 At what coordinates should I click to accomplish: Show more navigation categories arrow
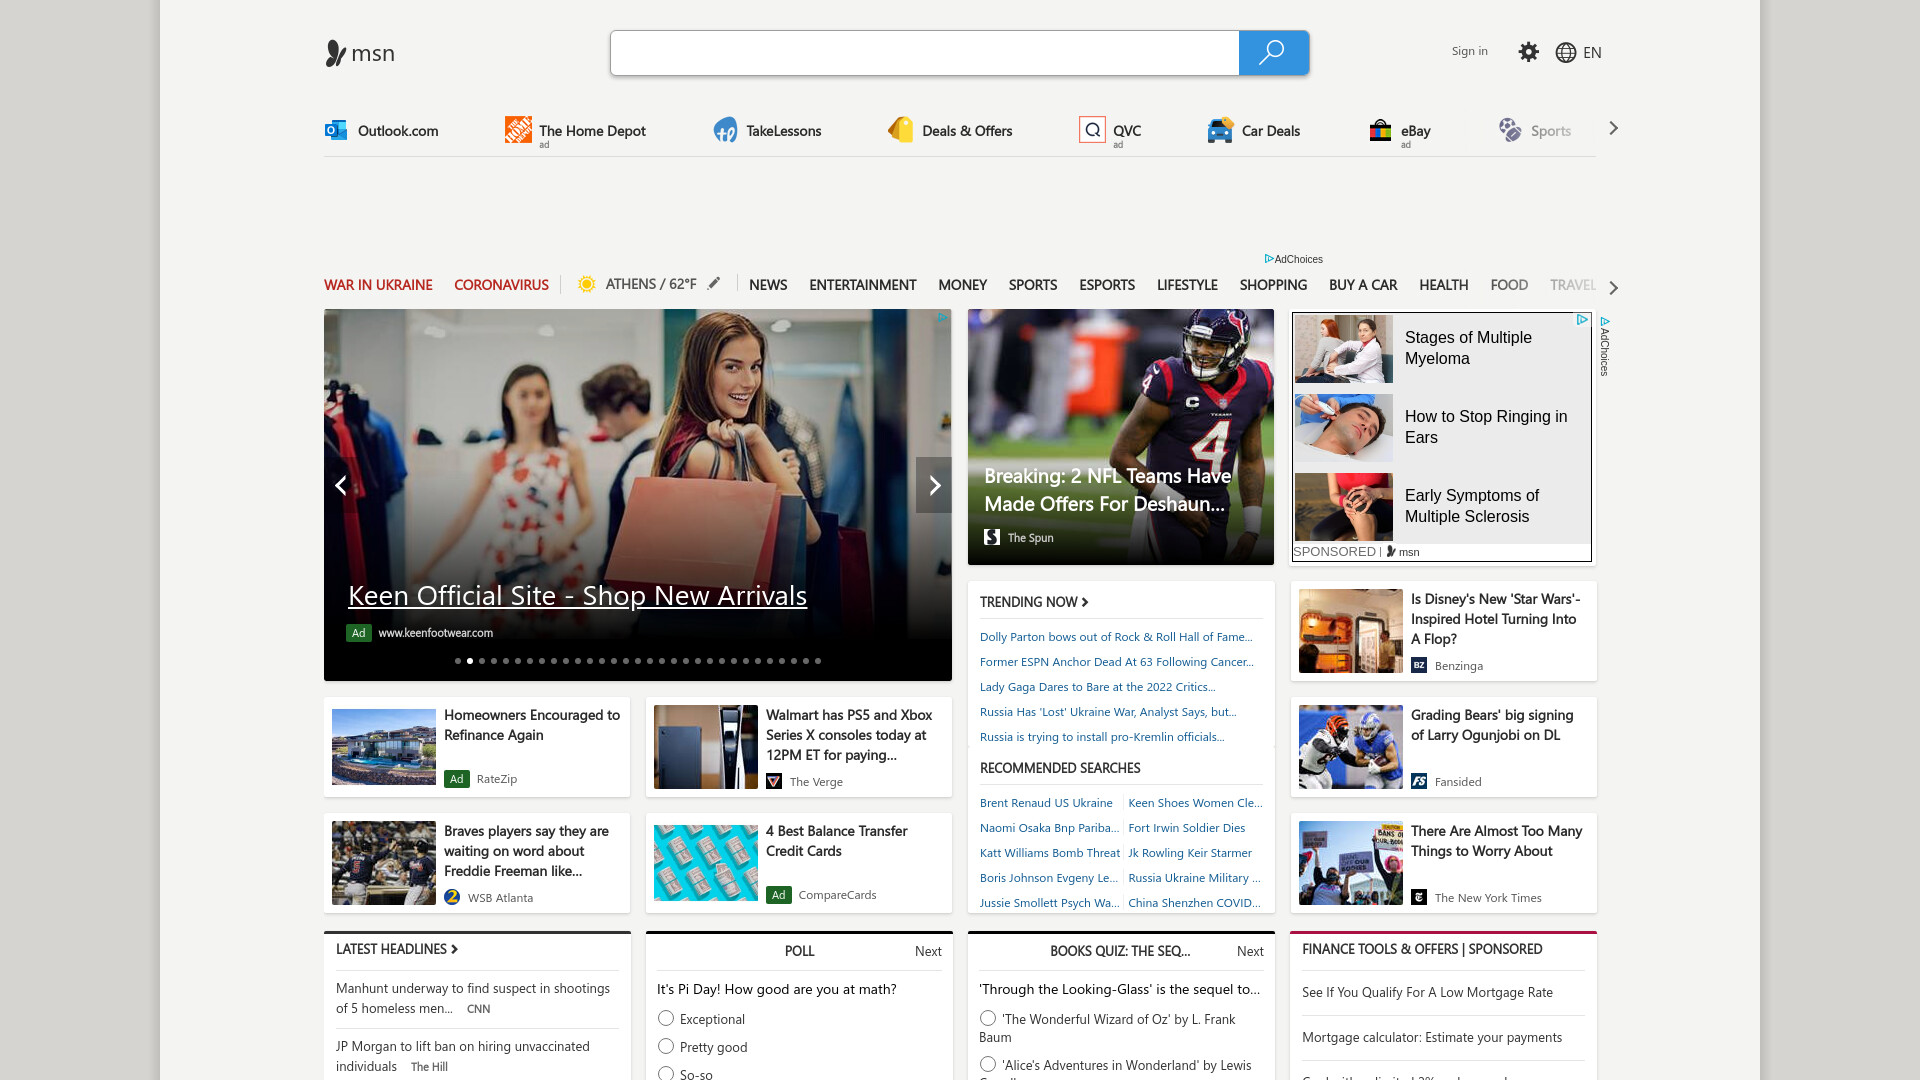(x=1613, y=287)
